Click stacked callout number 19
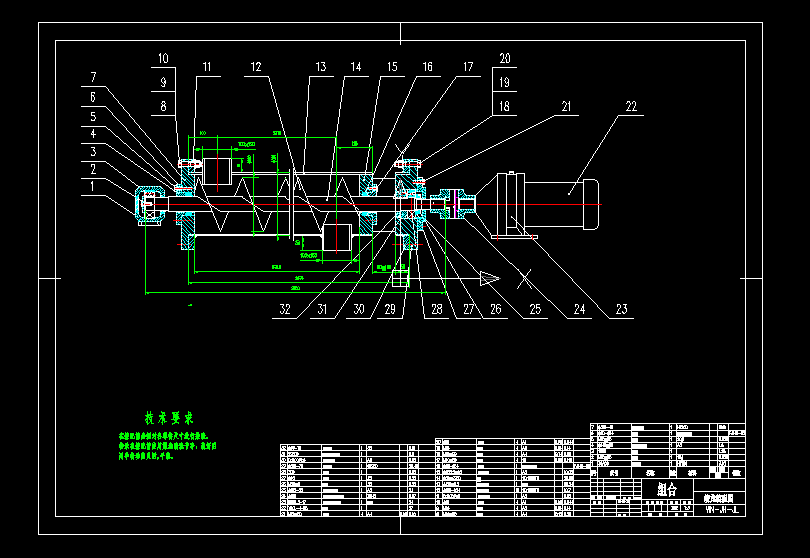Image resolution: width=810 pixels, height=558 pixels. point(504,82)
